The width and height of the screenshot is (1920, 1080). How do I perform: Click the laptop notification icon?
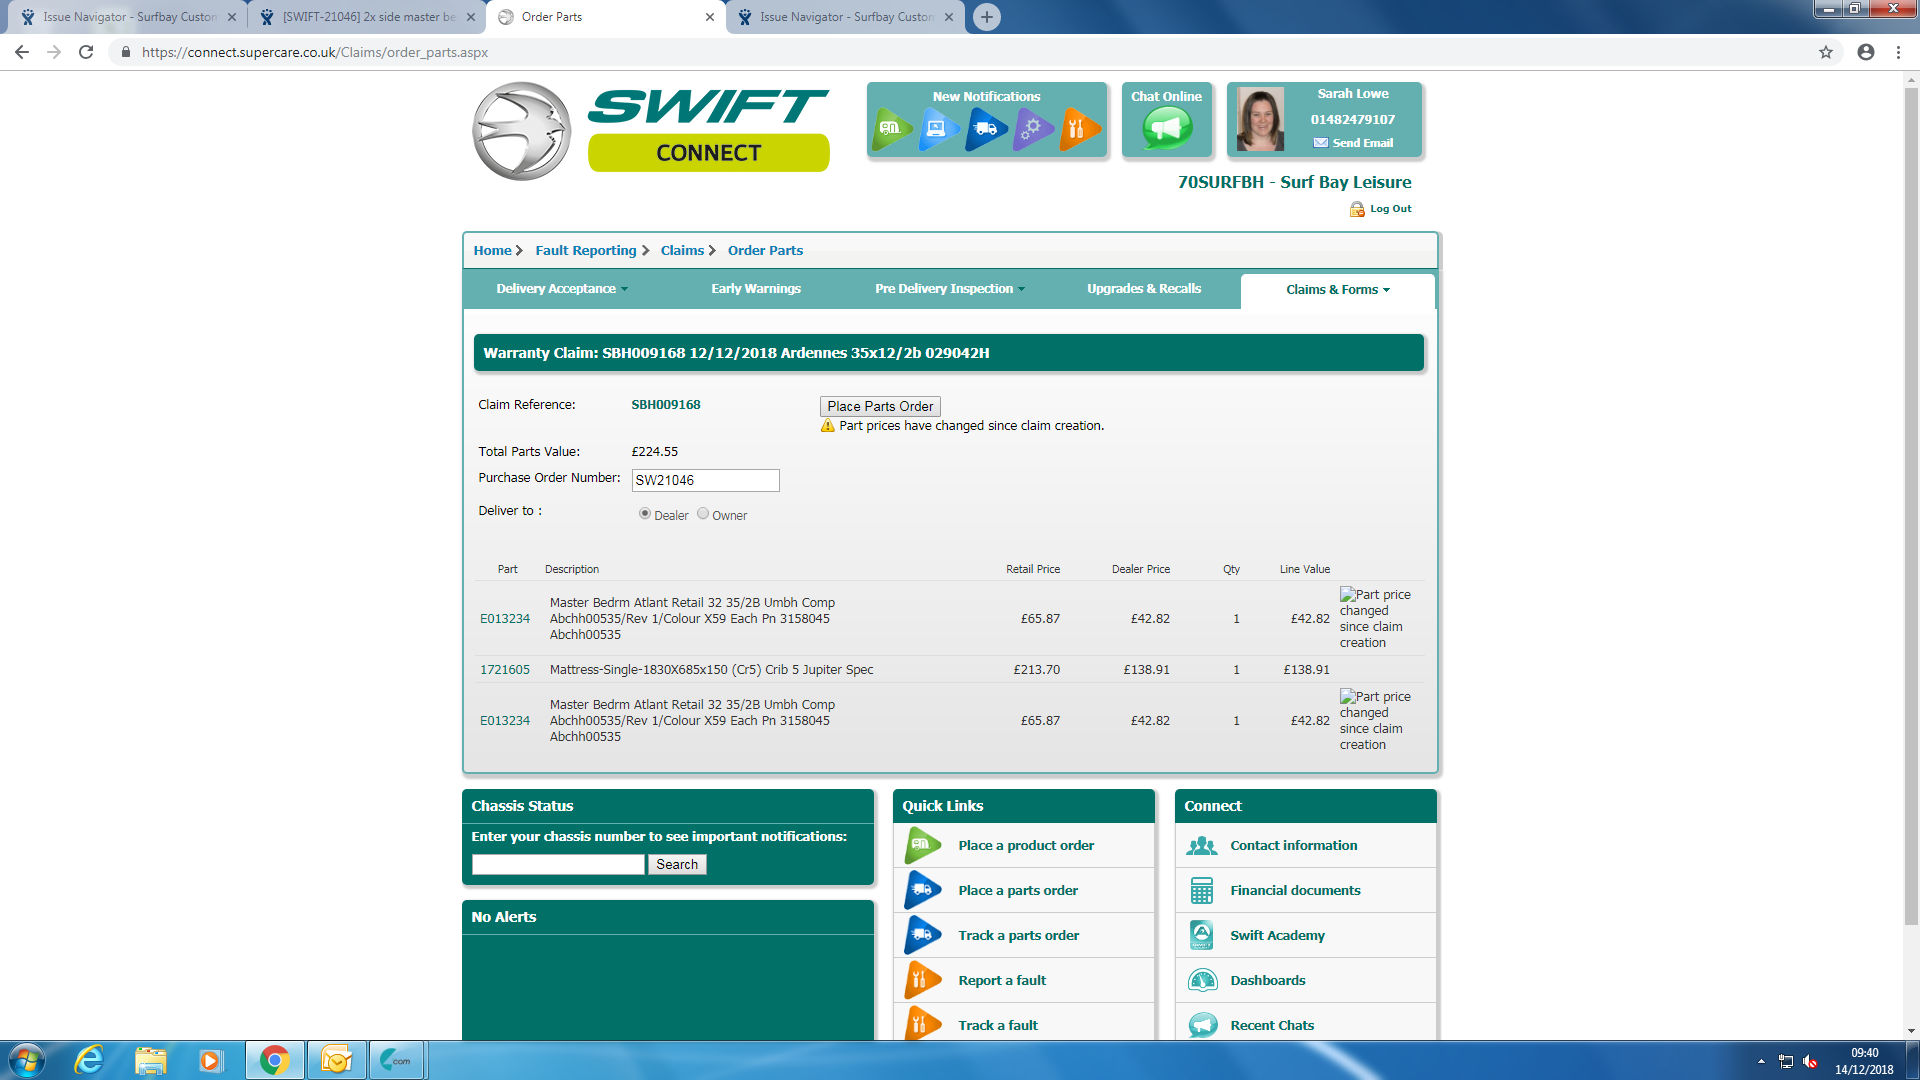pyautogui.click(x=937, y=129)
